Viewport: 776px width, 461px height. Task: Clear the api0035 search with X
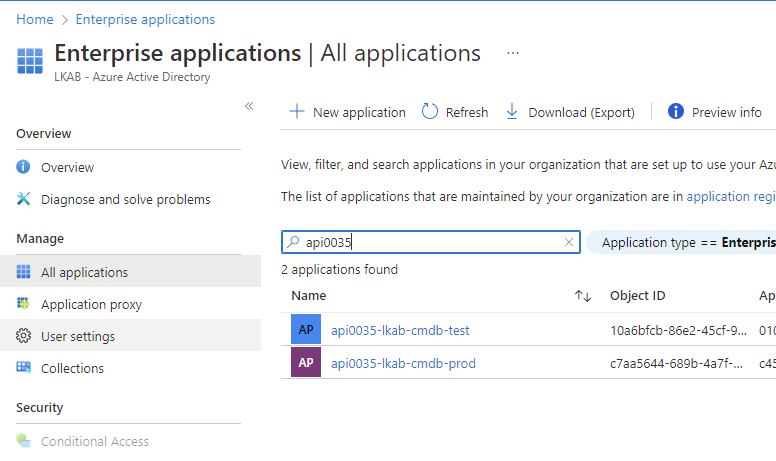[569, 242]
